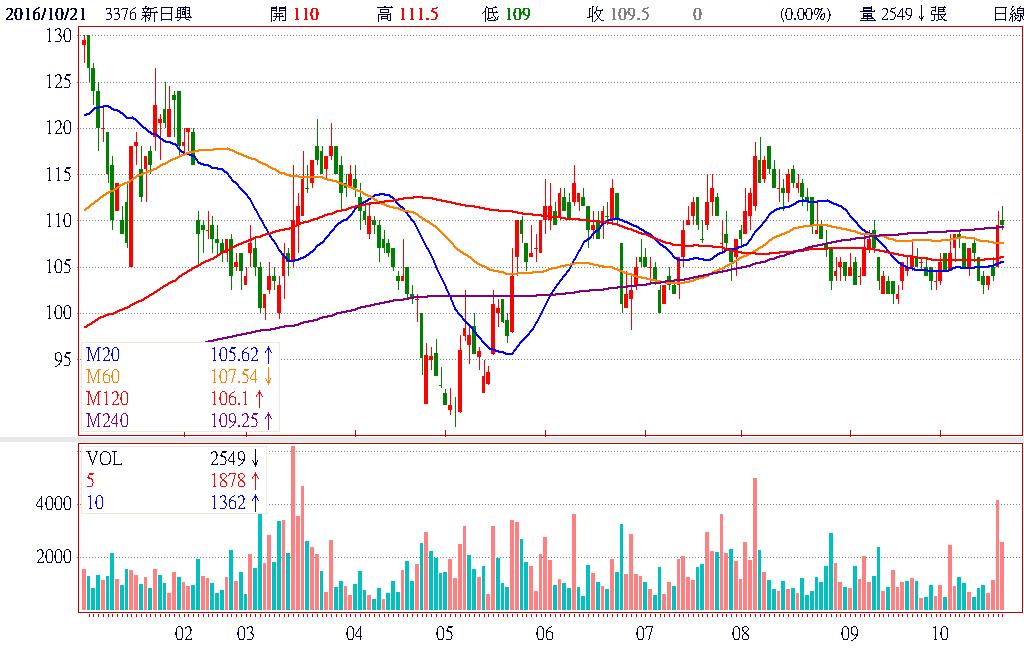Click the down arrow beside VOL 2549
This screenshot has height=662, width=1024.
click(255, 459)
